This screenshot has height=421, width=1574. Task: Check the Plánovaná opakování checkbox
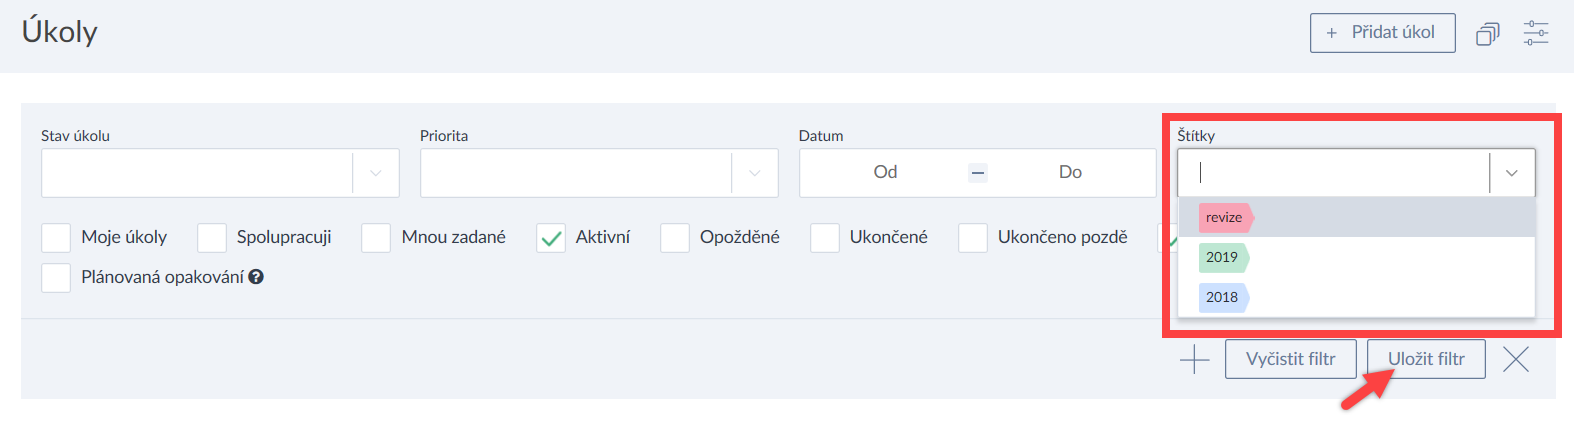[x=56, y=278]
